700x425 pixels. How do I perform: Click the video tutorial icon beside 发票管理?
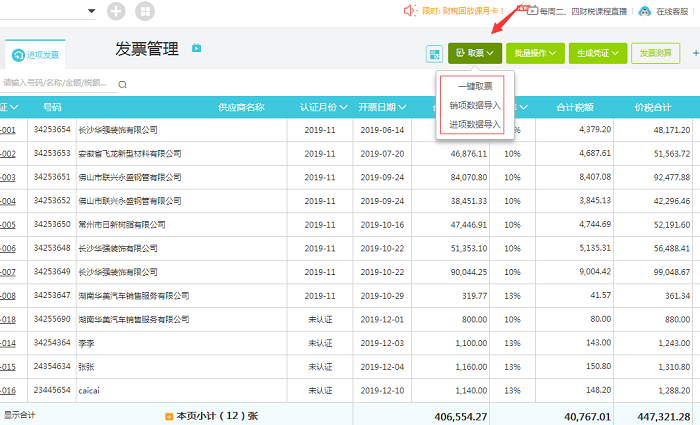[x=196, y=48]
